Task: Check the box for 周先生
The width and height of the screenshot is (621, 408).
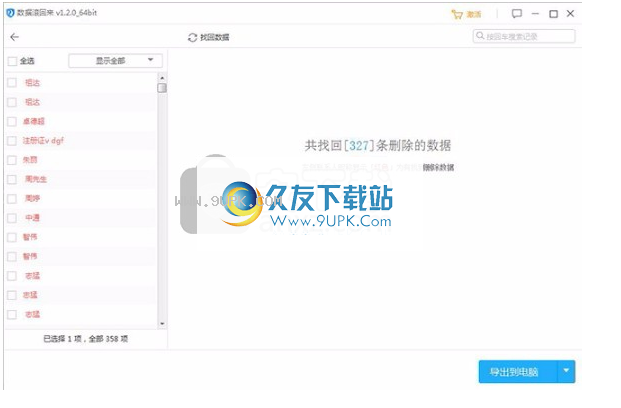Action: pyautogui.click(x=12, y=179)
